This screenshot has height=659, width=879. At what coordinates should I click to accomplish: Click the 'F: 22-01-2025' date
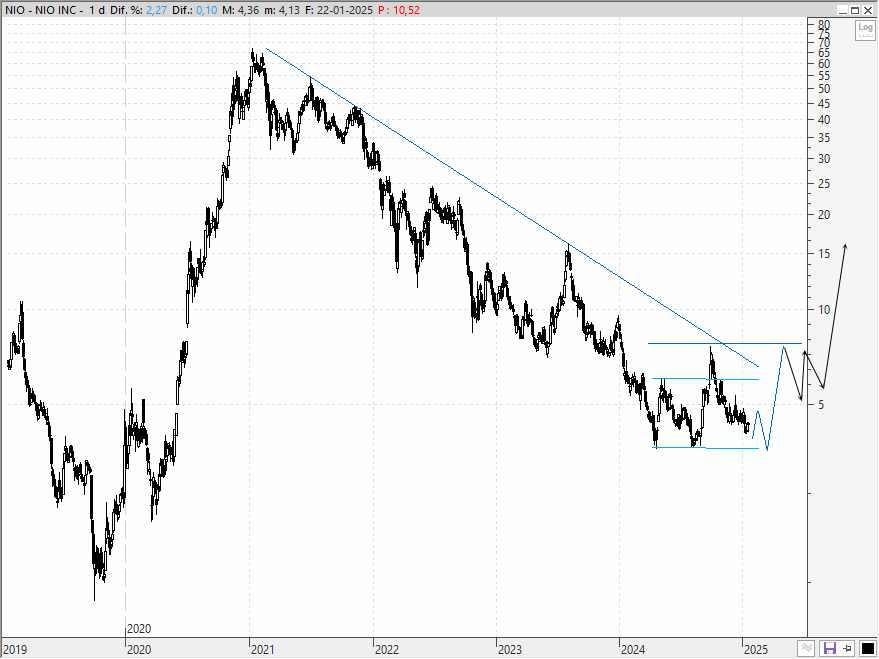[339, 10]
